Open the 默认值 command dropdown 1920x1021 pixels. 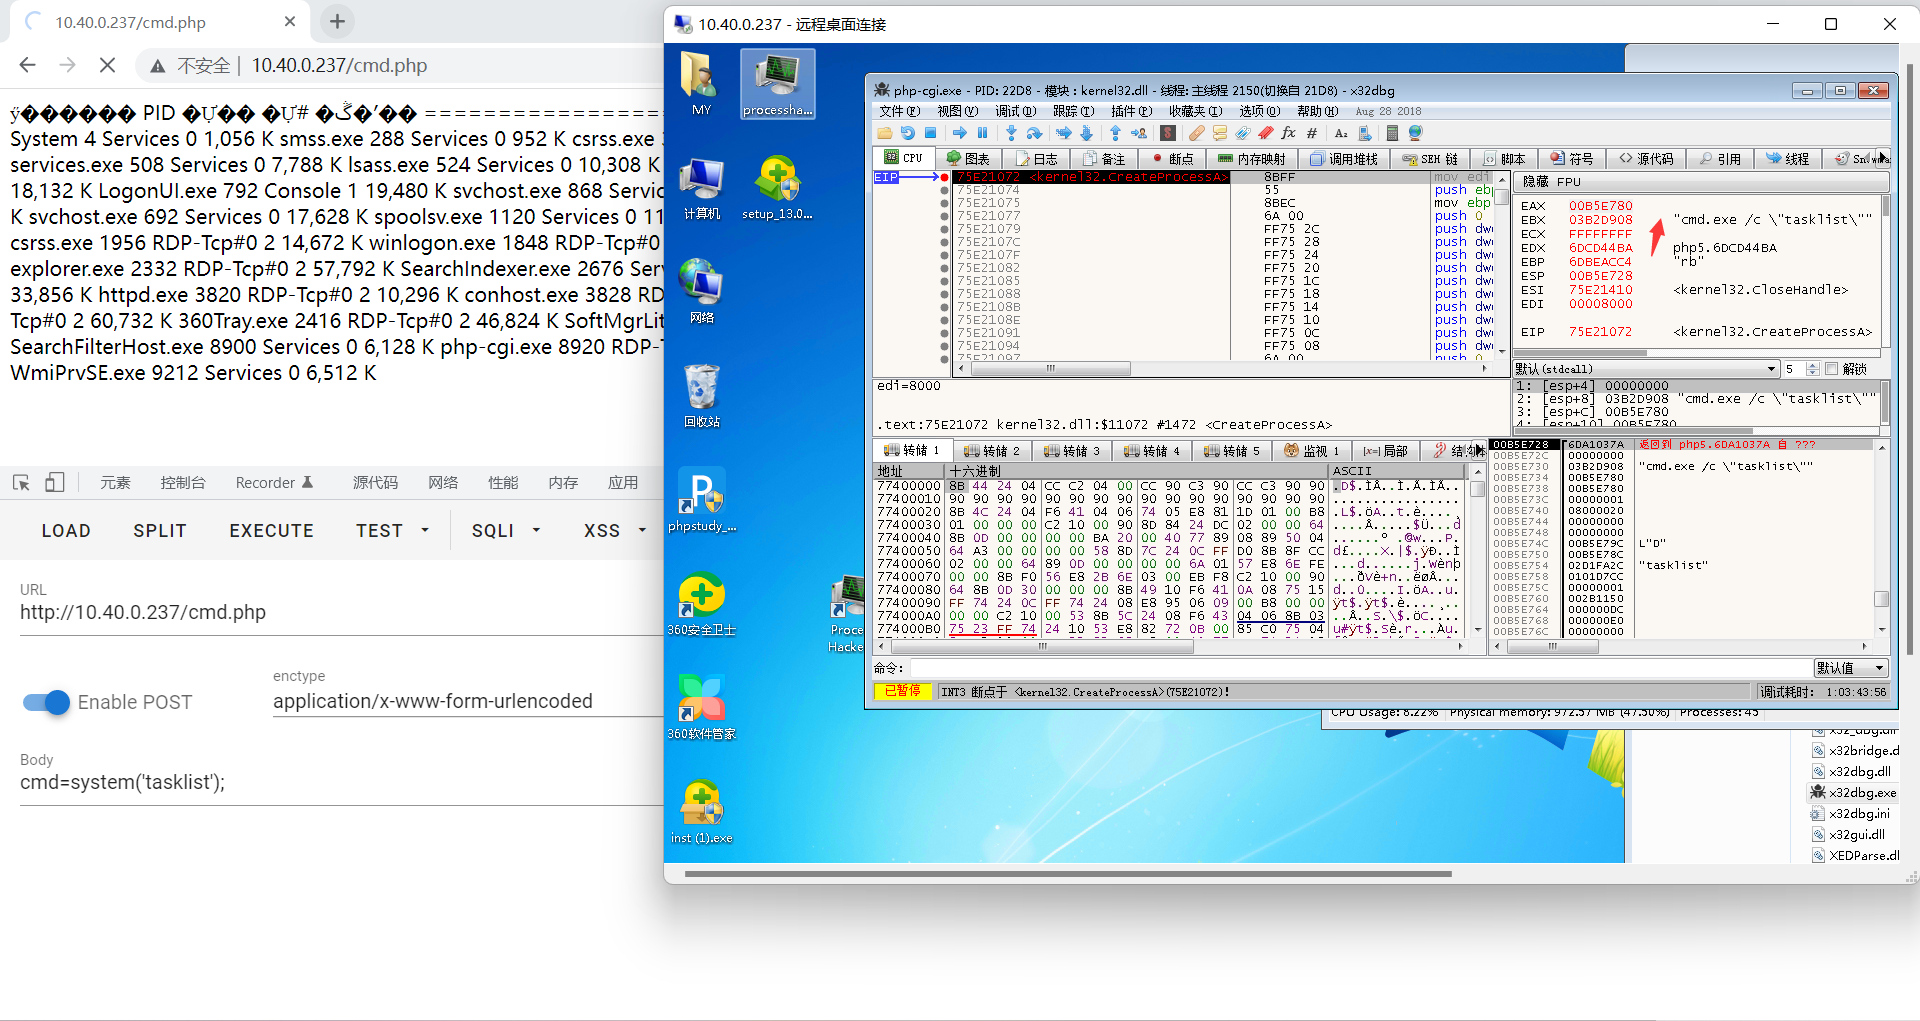(x=1851, y=668)
